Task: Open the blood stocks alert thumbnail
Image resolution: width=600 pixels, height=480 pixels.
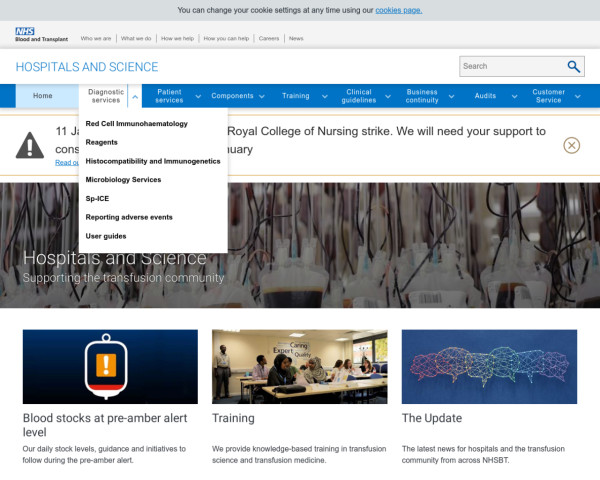Action: coord(110,366)
